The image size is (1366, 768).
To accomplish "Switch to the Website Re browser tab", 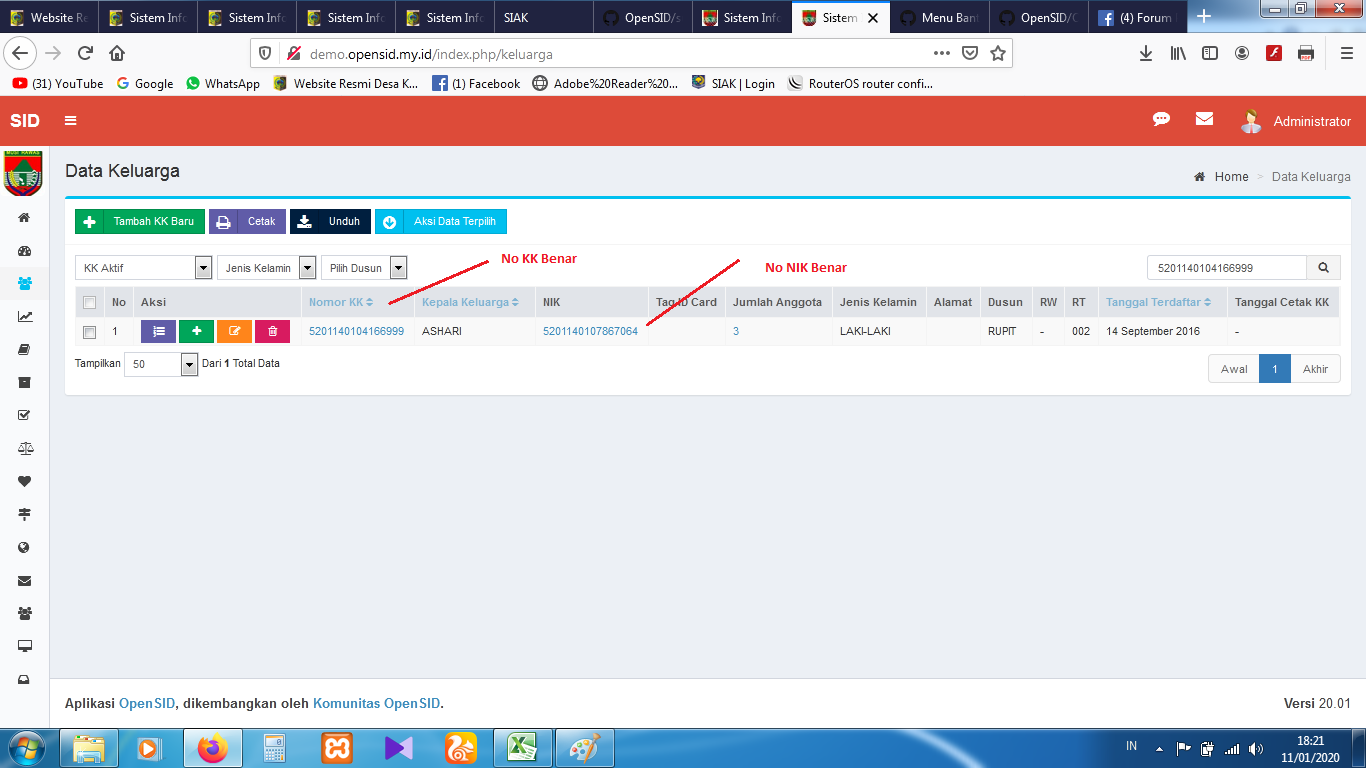I will (51, 18).
